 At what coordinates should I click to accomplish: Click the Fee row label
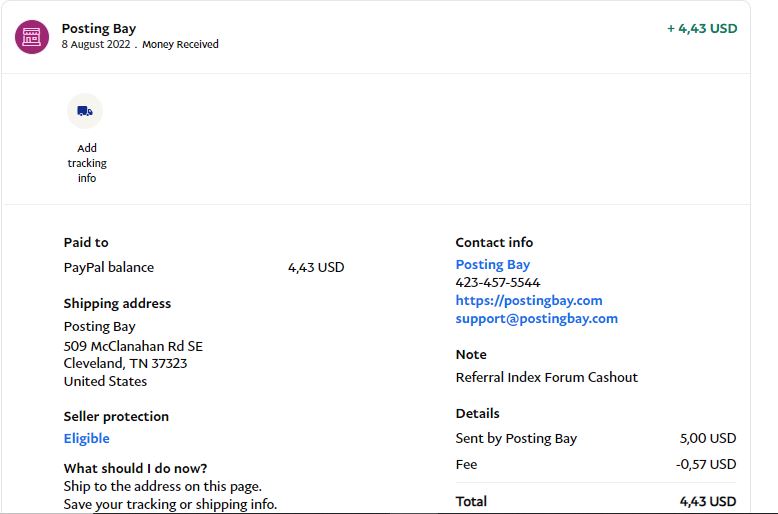[x=466, y=464]
